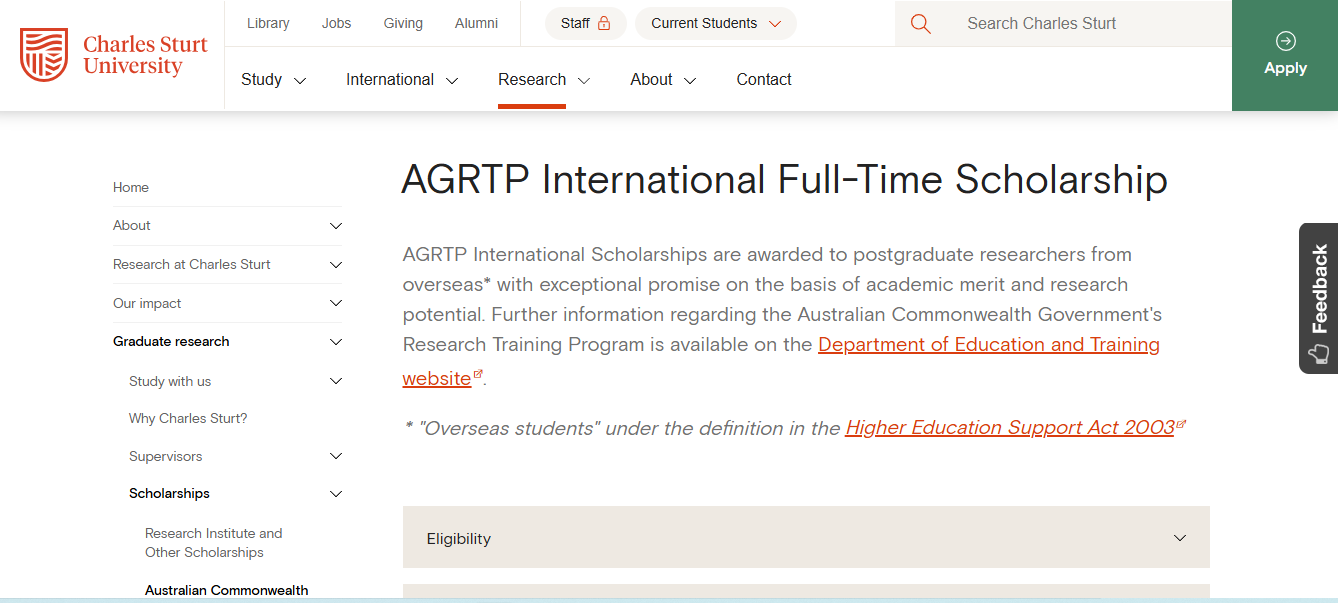Open Why Charles Sturt? sidebar link

click(x=188, y=418)
